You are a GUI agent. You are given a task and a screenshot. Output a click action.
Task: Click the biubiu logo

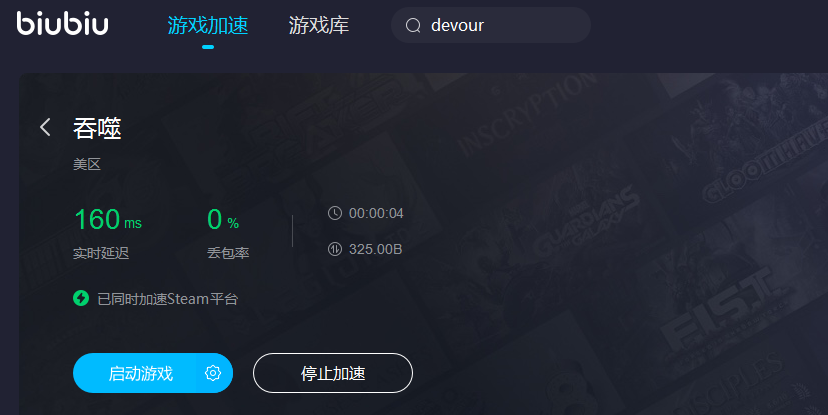pos(62,24)
